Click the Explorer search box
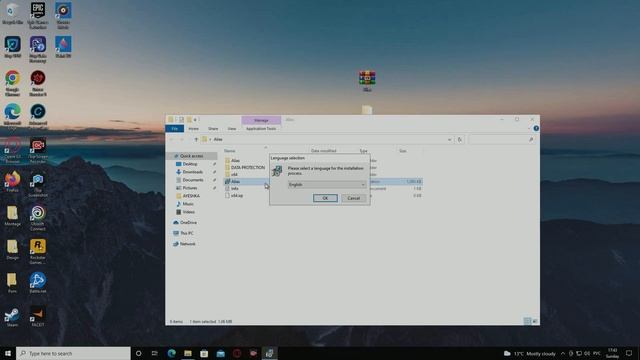640x360 pixels. 502,140
